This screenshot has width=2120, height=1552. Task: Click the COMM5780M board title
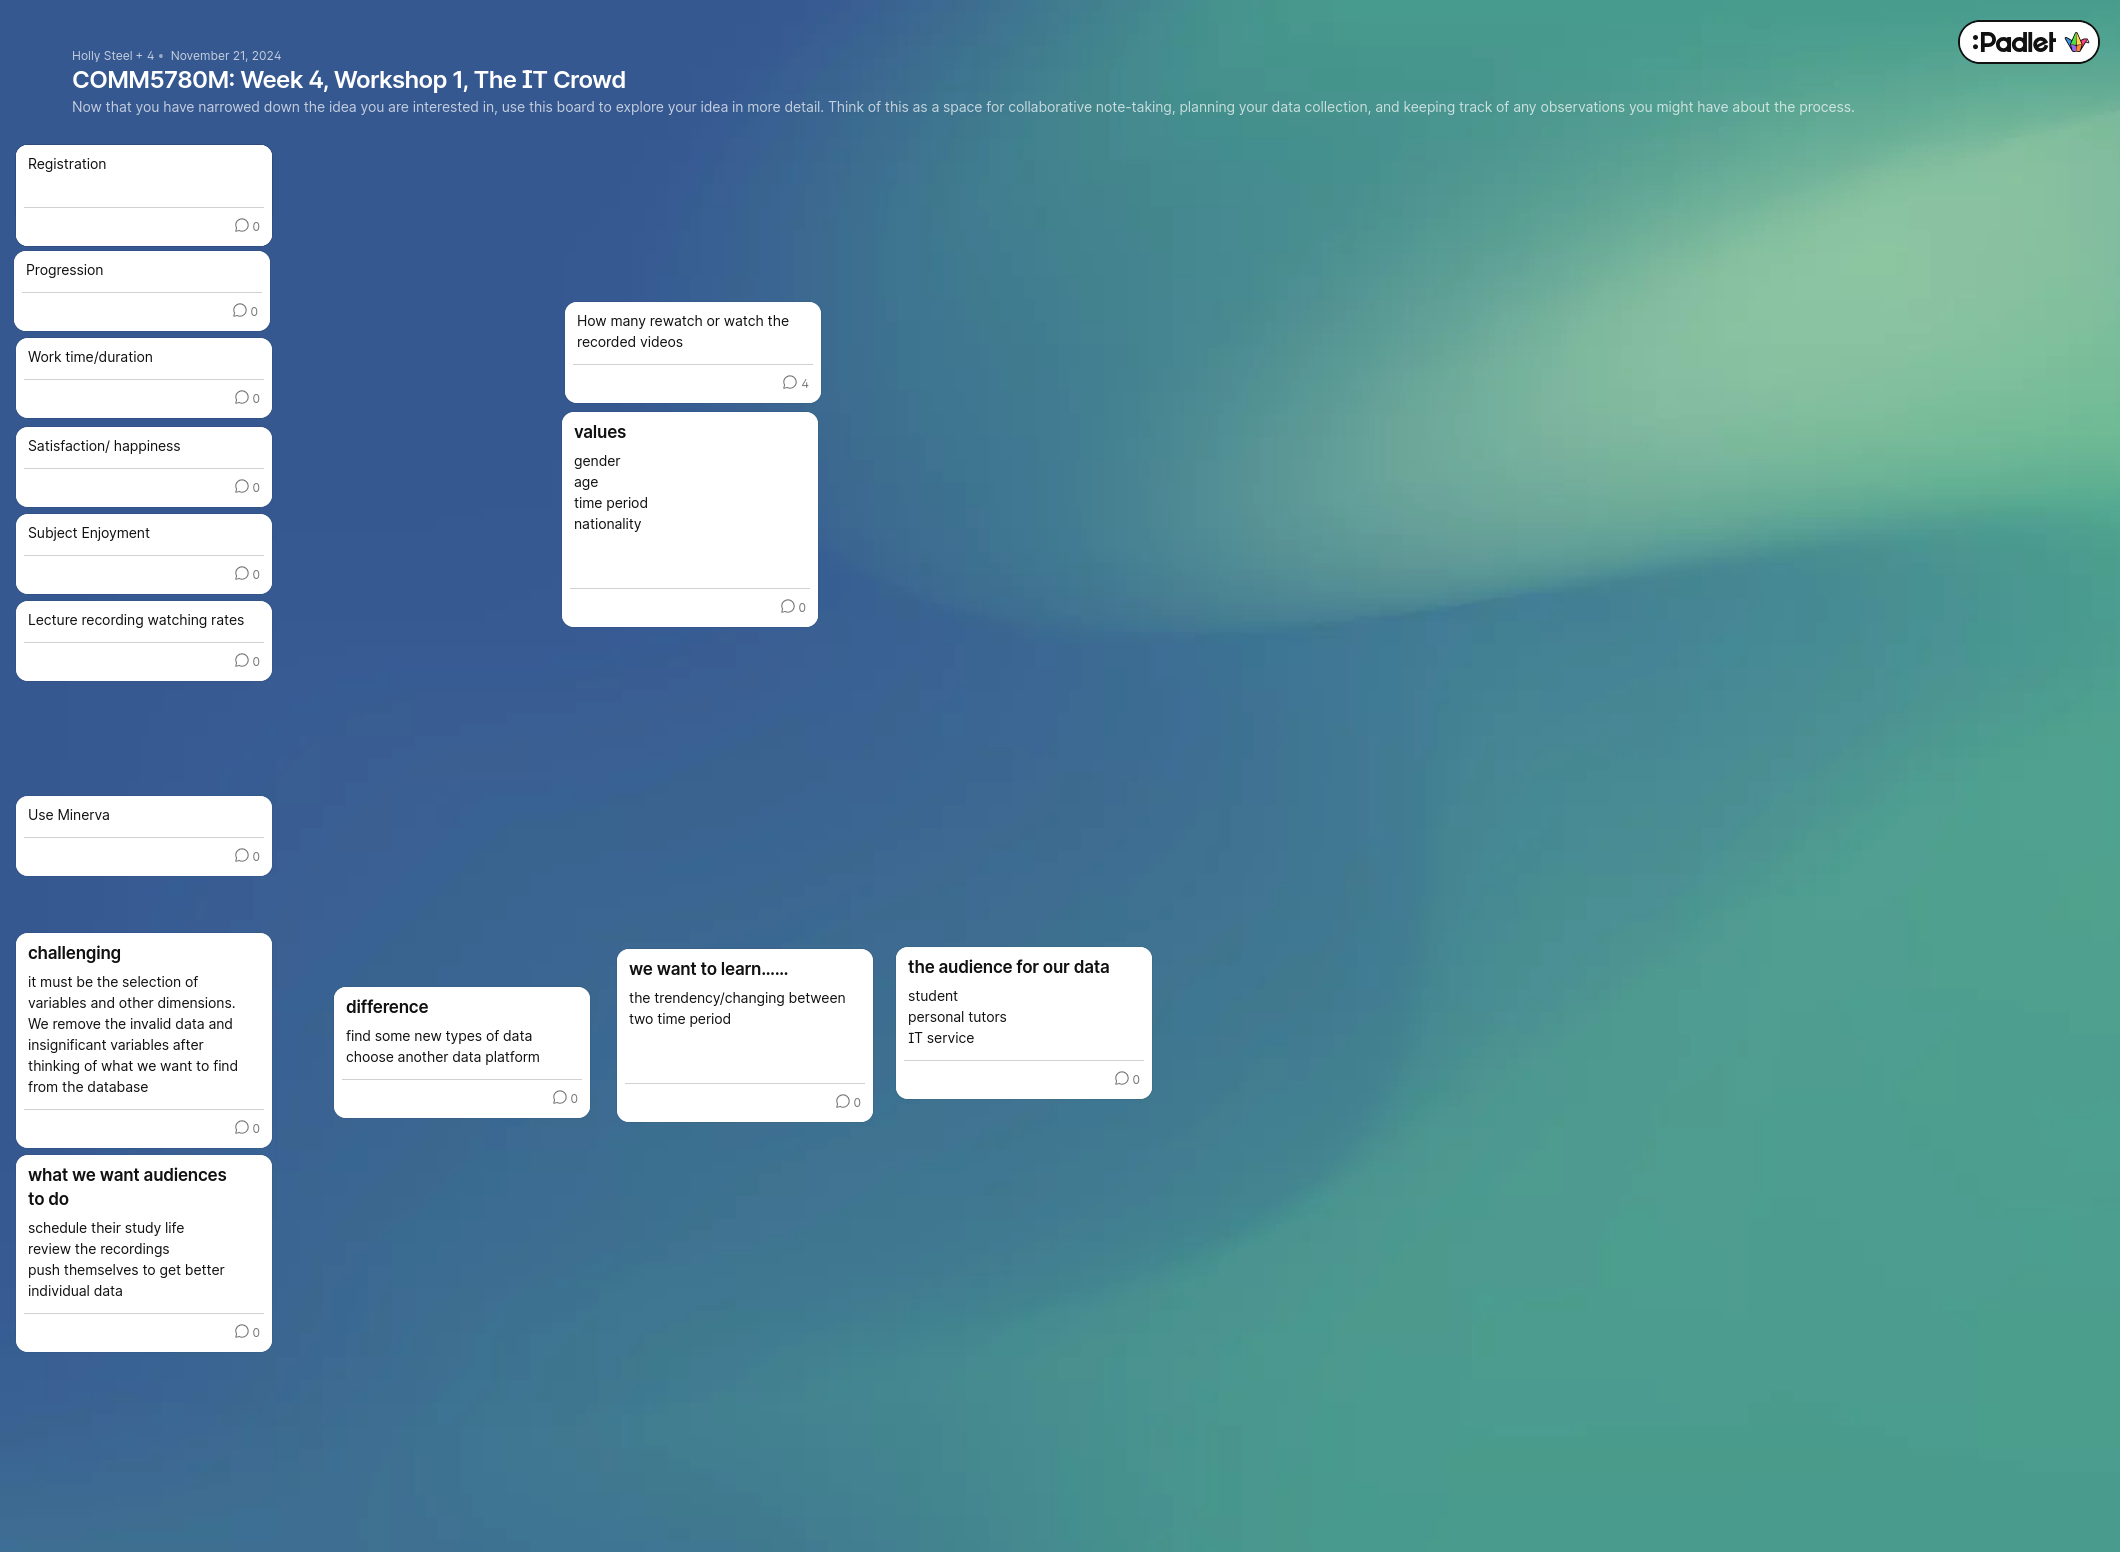(348, 80)
